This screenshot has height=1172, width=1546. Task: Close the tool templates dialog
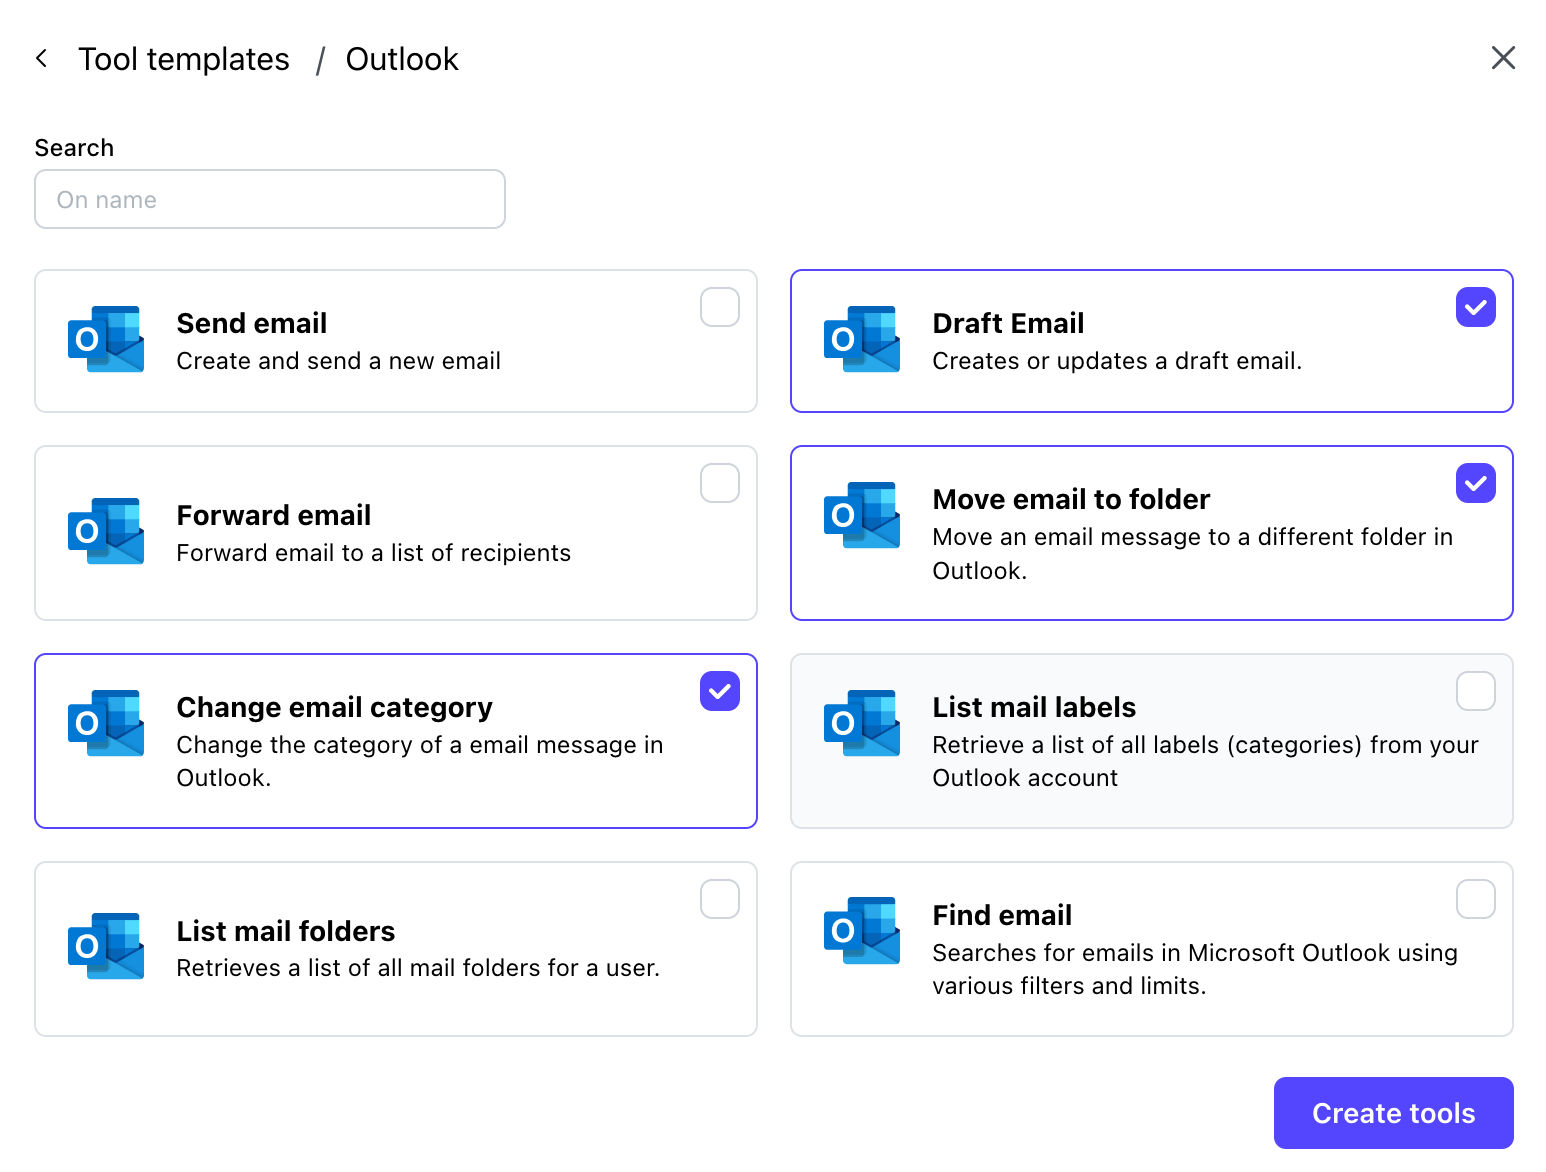point(1503,58)
